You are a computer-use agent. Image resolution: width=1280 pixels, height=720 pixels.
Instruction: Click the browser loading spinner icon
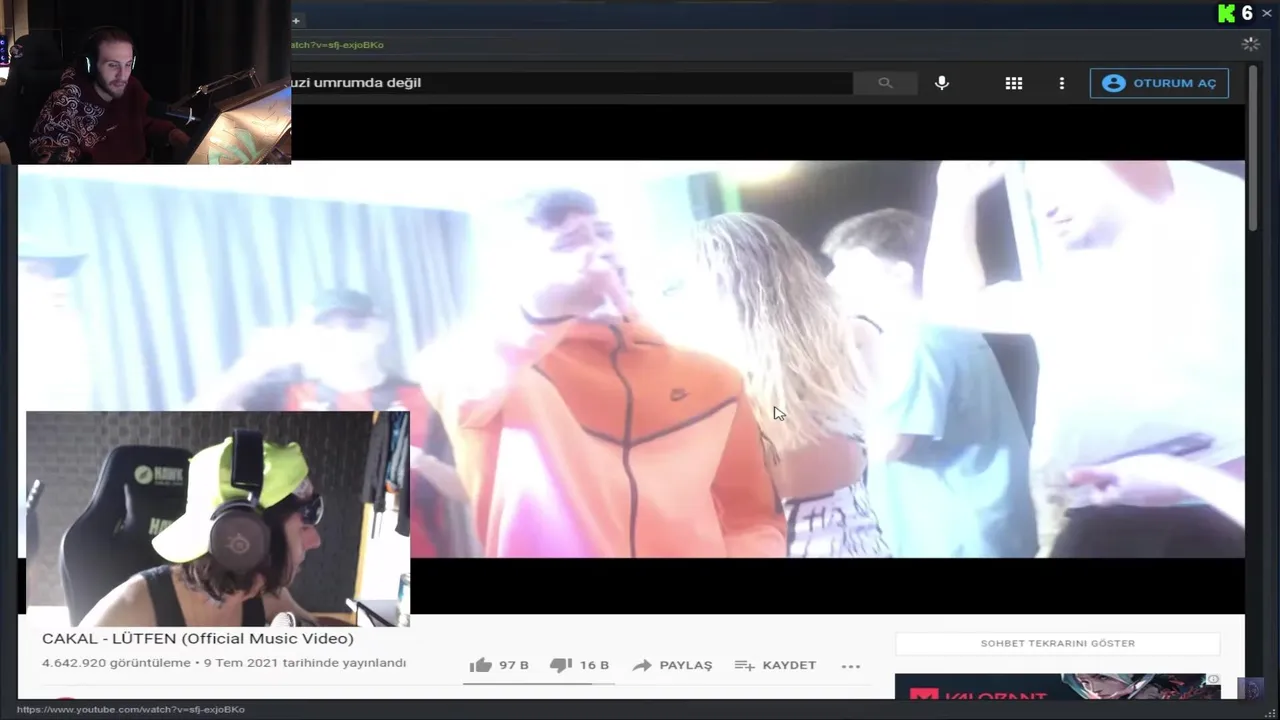(x=1250, y=44)
